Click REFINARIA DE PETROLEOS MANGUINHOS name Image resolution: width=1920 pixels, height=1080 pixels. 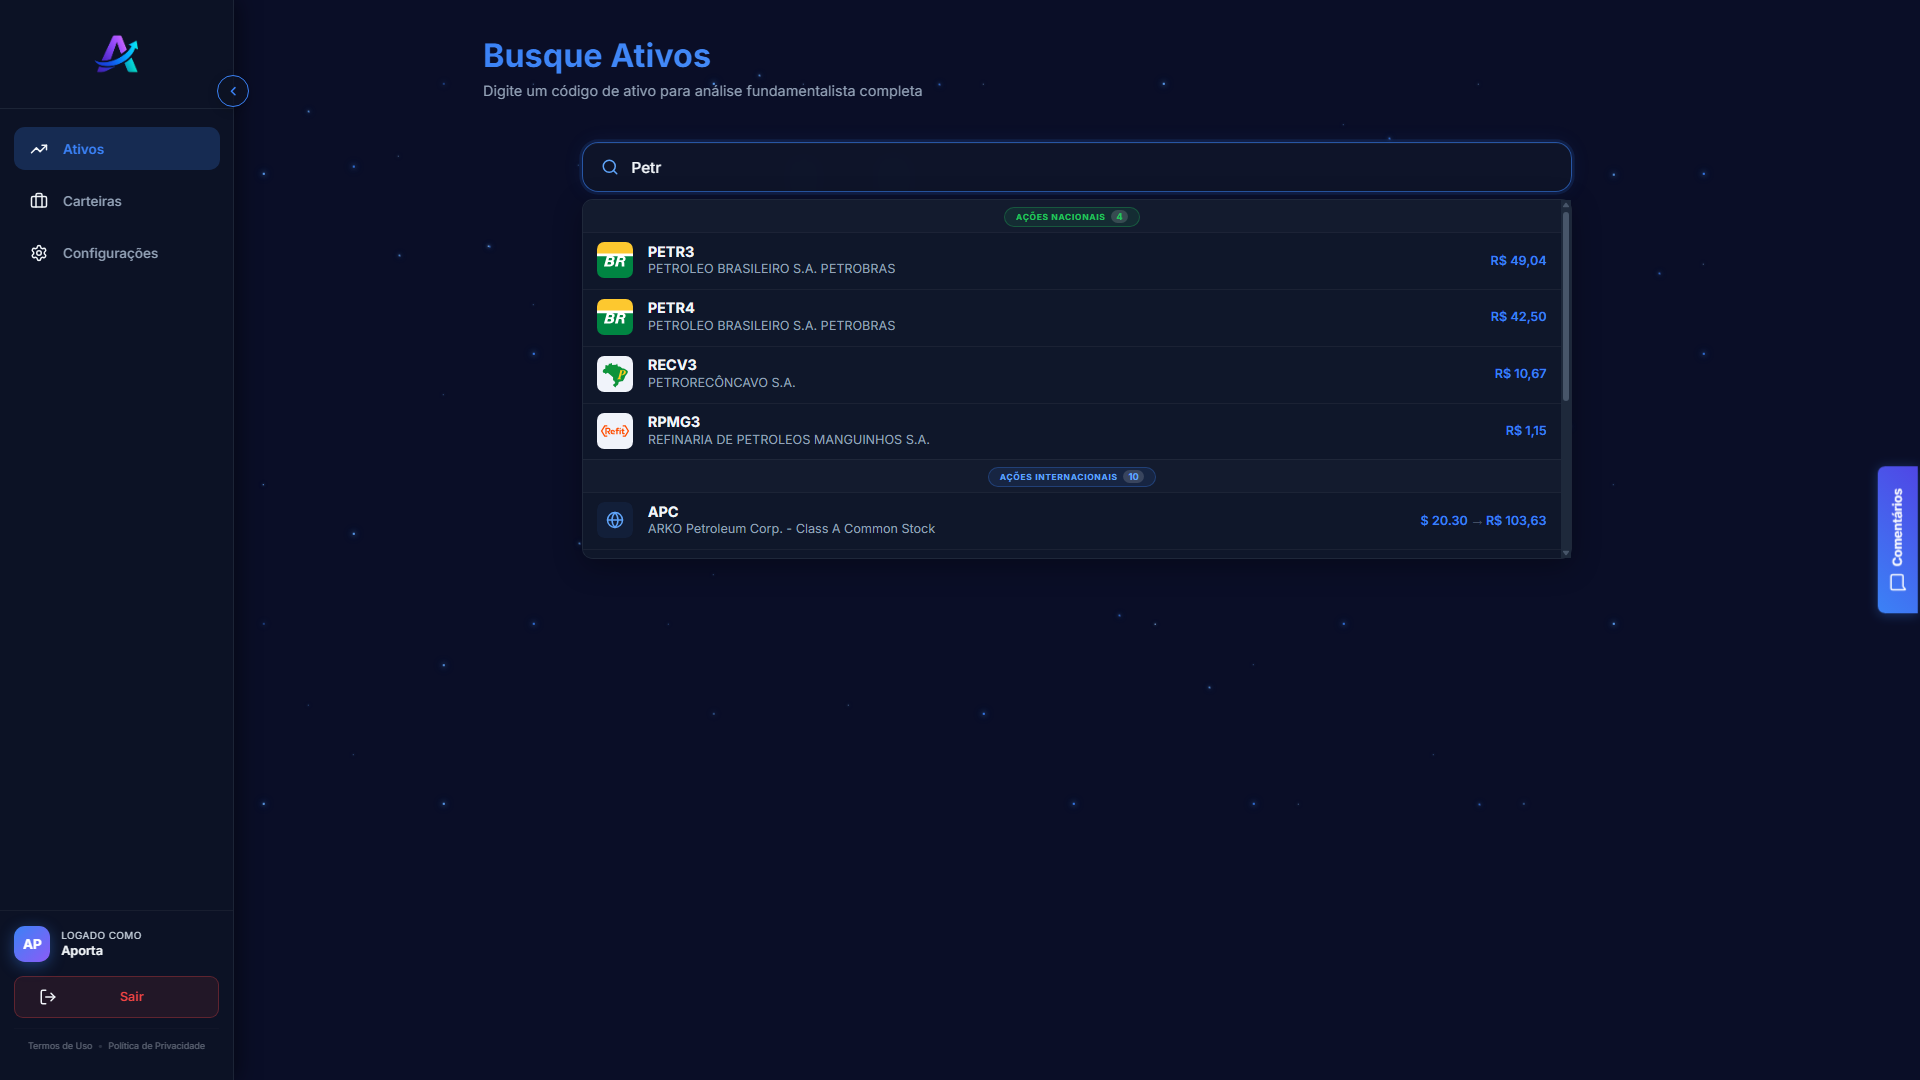[x=788, y=440]
